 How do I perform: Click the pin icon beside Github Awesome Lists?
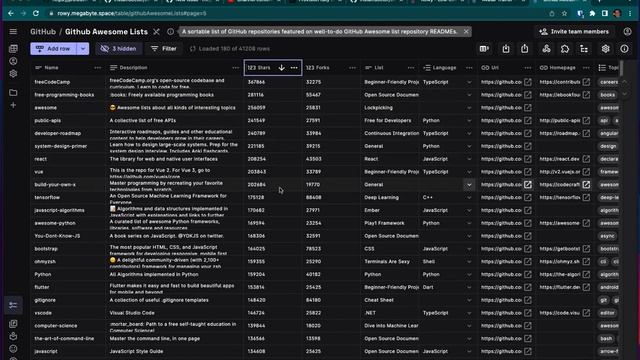[156, 31]
